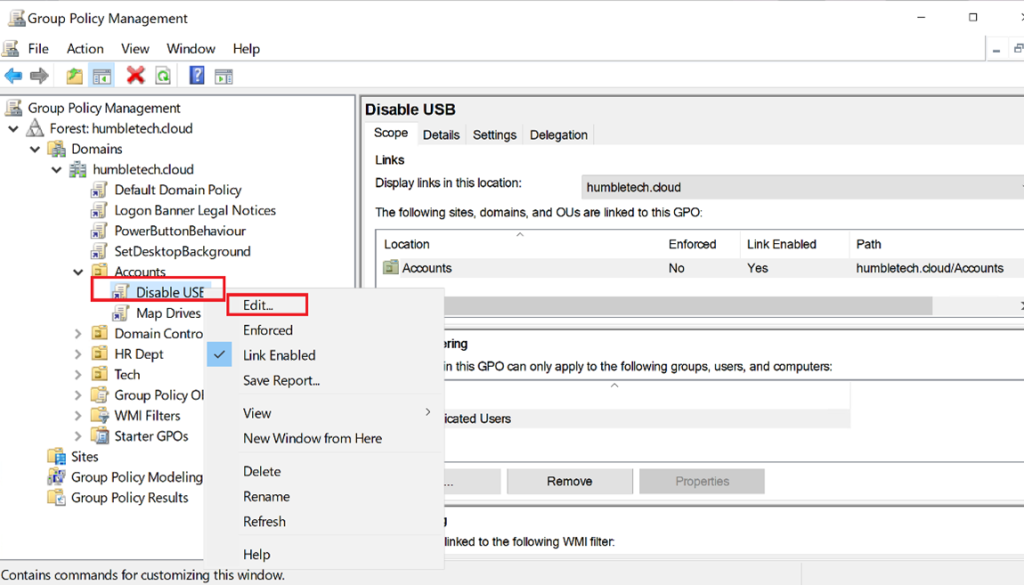This screenshot has height=585, width=1024.
Task: Click the Logon Banner Legal Notices icon
Action: point(99,210)
